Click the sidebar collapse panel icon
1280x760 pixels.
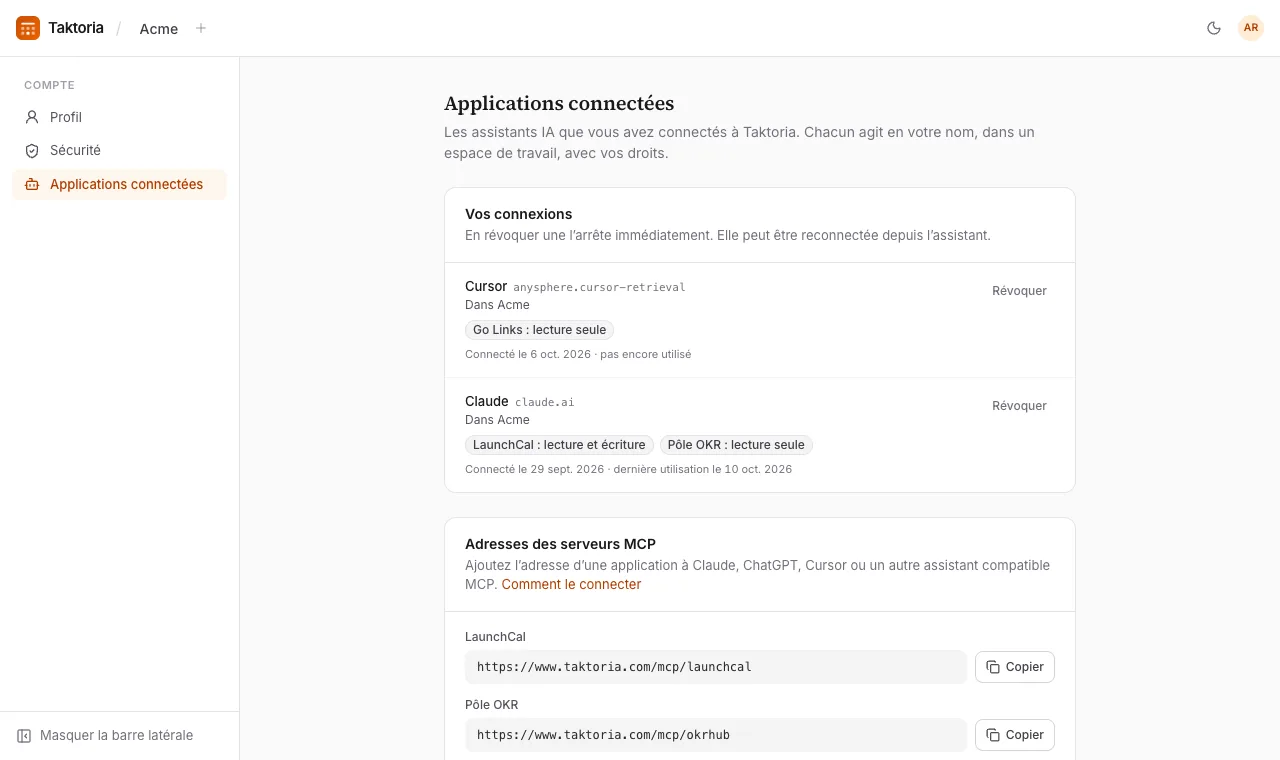(24, 735)
